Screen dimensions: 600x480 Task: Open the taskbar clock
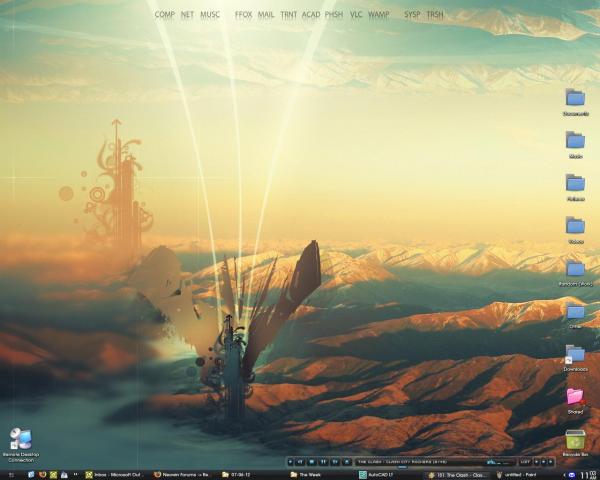coord(589,475)
